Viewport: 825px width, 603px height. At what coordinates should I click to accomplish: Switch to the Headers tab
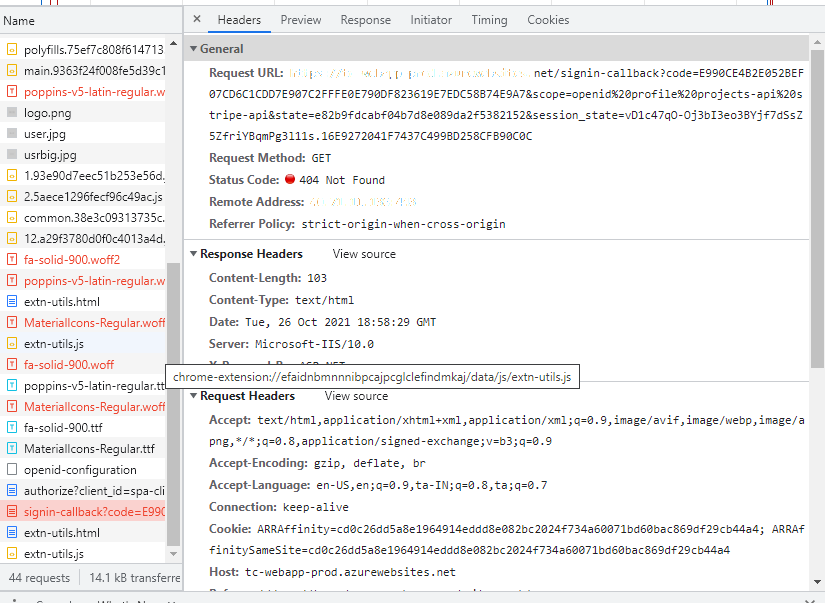pyautogui.click(x=239, y=20)
